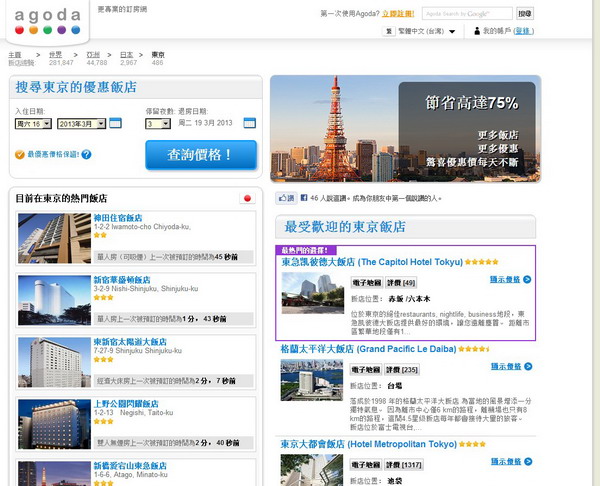The height and width of the screenshot is (486, 600).
Task: Click the Agoda Google search input field
Action: tap(467, 13)
